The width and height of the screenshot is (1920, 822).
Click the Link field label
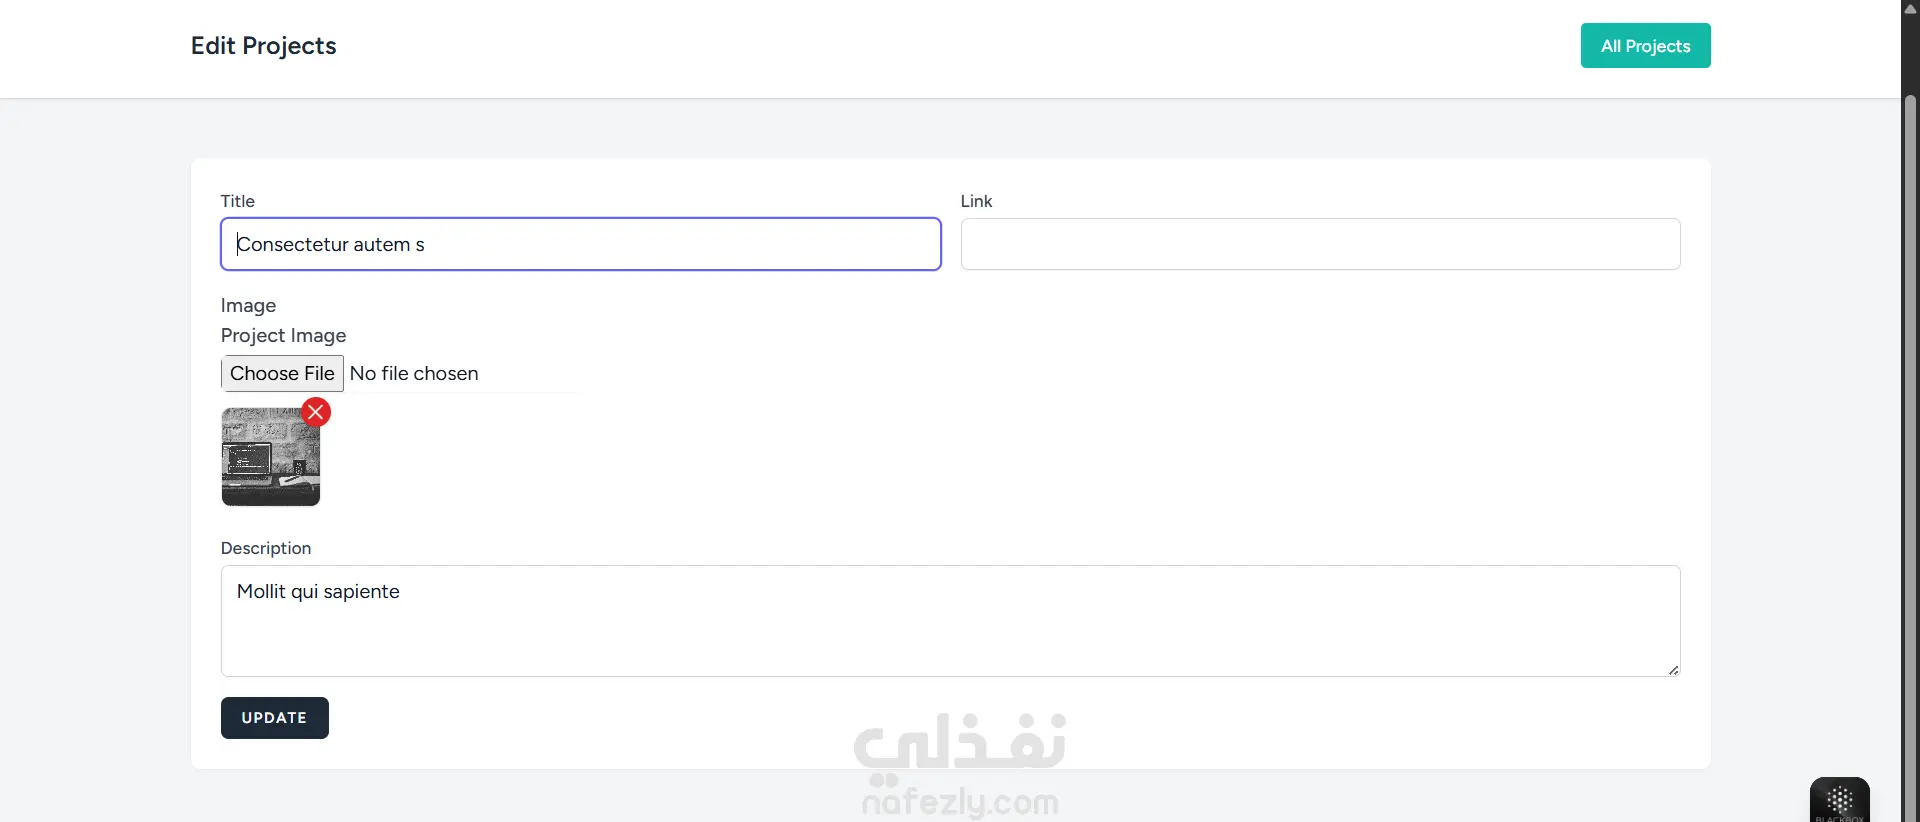pos(976,201)
